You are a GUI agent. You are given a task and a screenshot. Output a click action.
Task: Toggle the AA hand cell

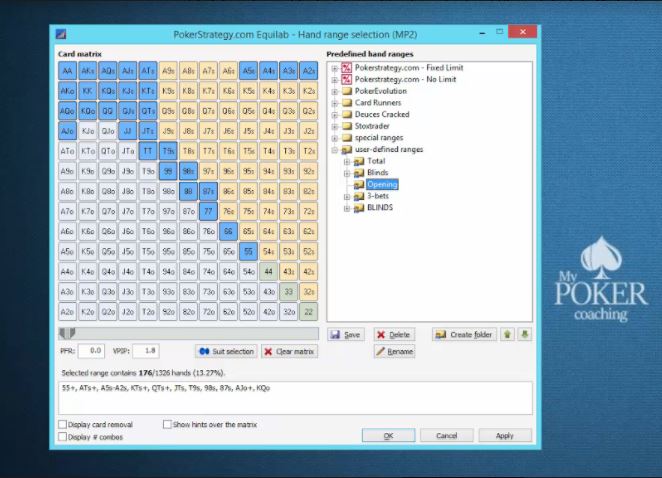coord(68,71)
